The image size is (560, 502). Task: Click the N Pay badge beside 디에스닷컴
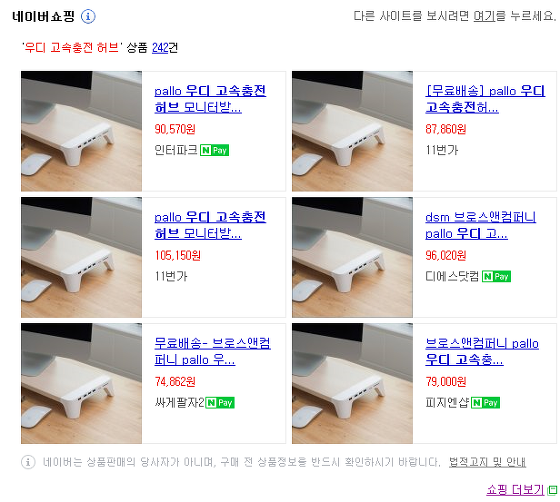click(496, 276)
